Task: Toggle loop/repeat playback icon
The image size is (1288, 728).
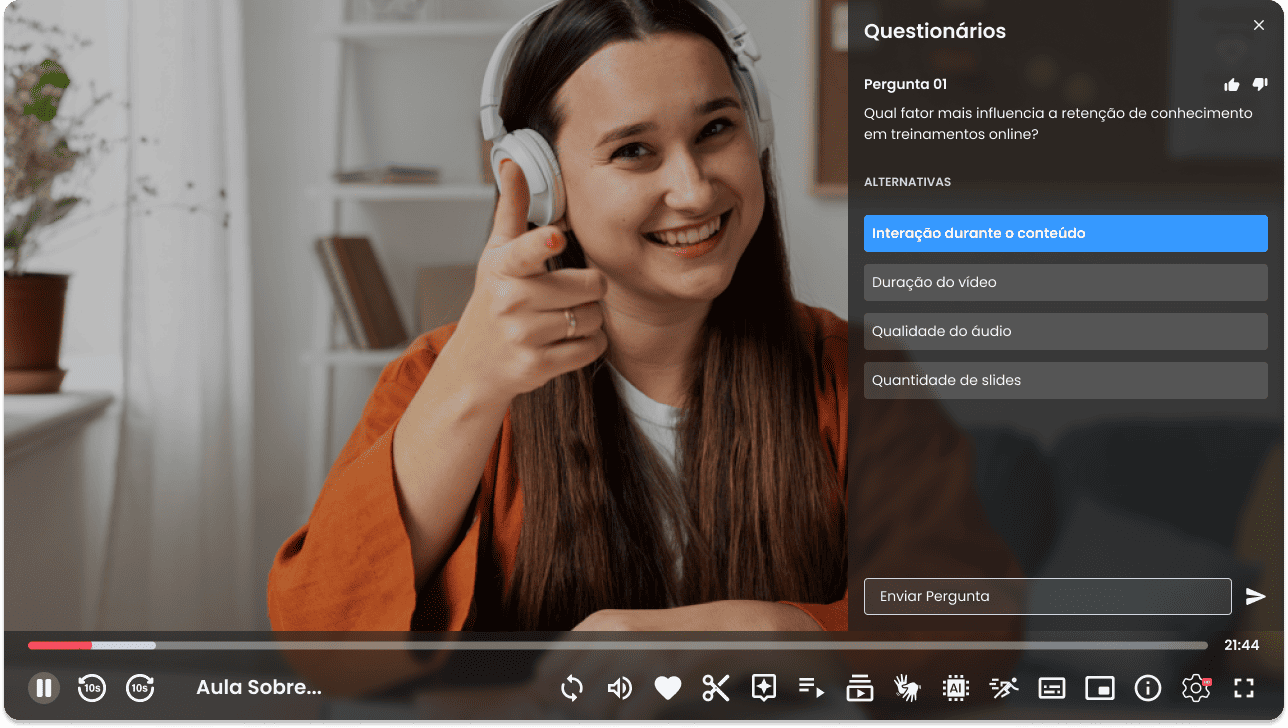Action: [572, 688]
